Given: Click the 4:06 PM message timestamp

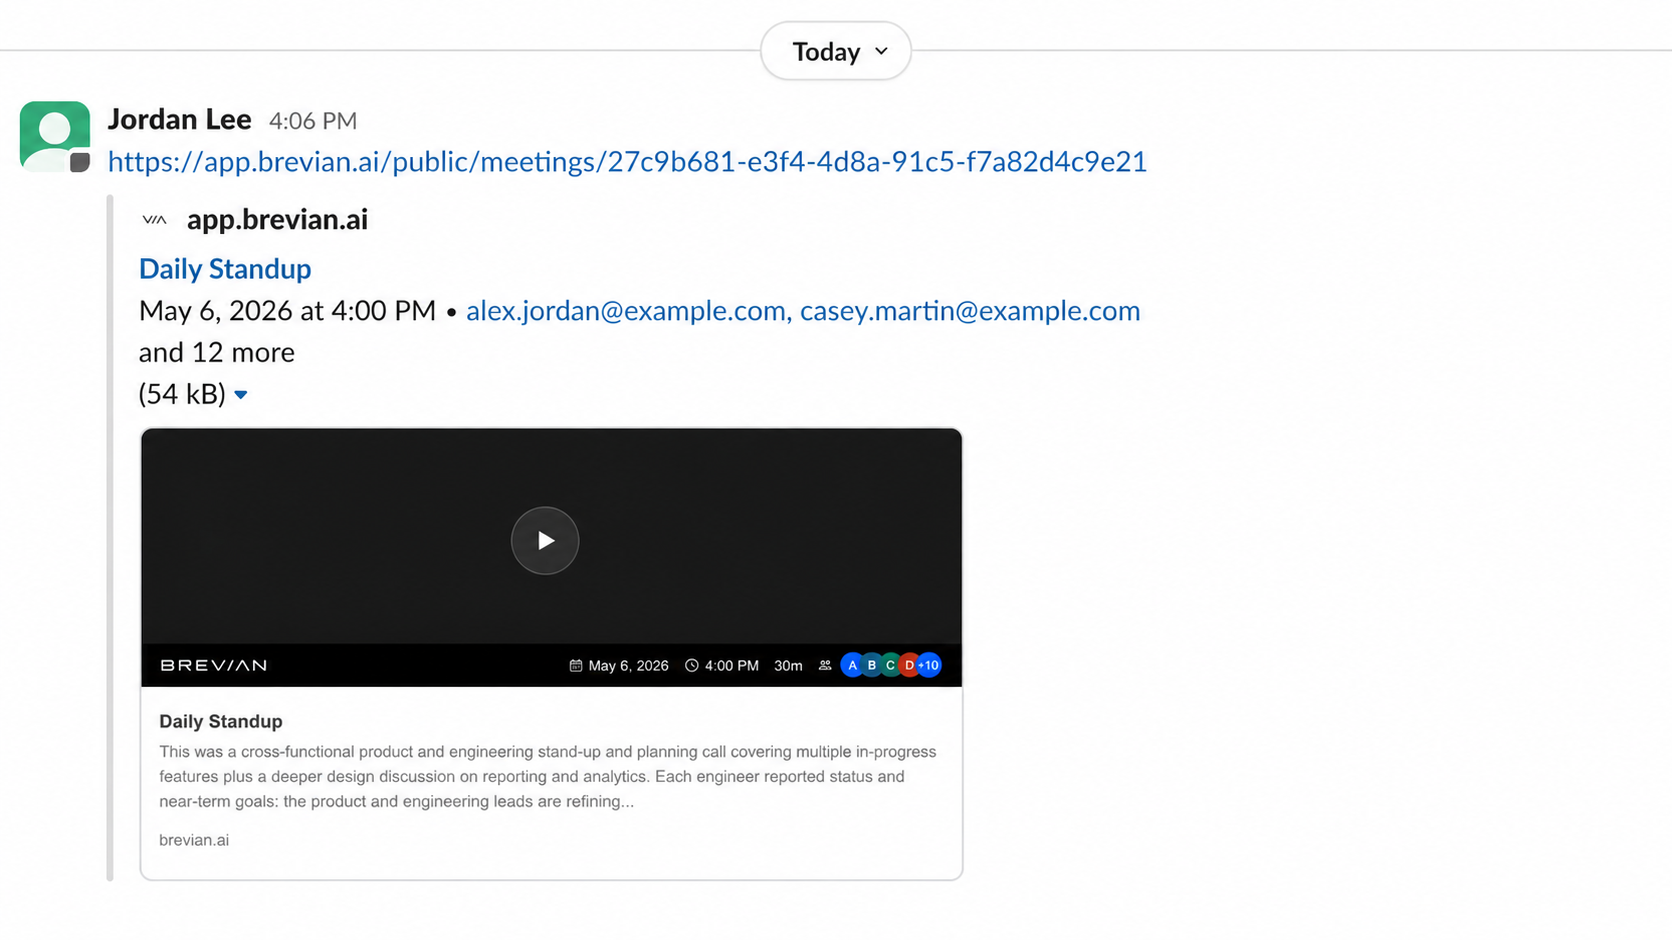Looking at the screenshot, I should [313, 121].
